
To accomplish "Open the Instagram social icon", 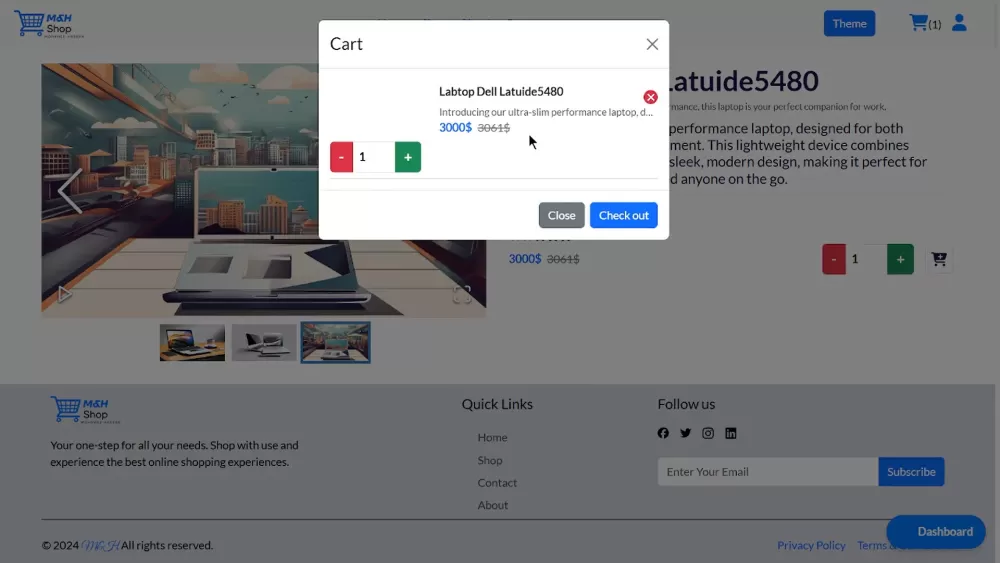I will tap(708, 433).
